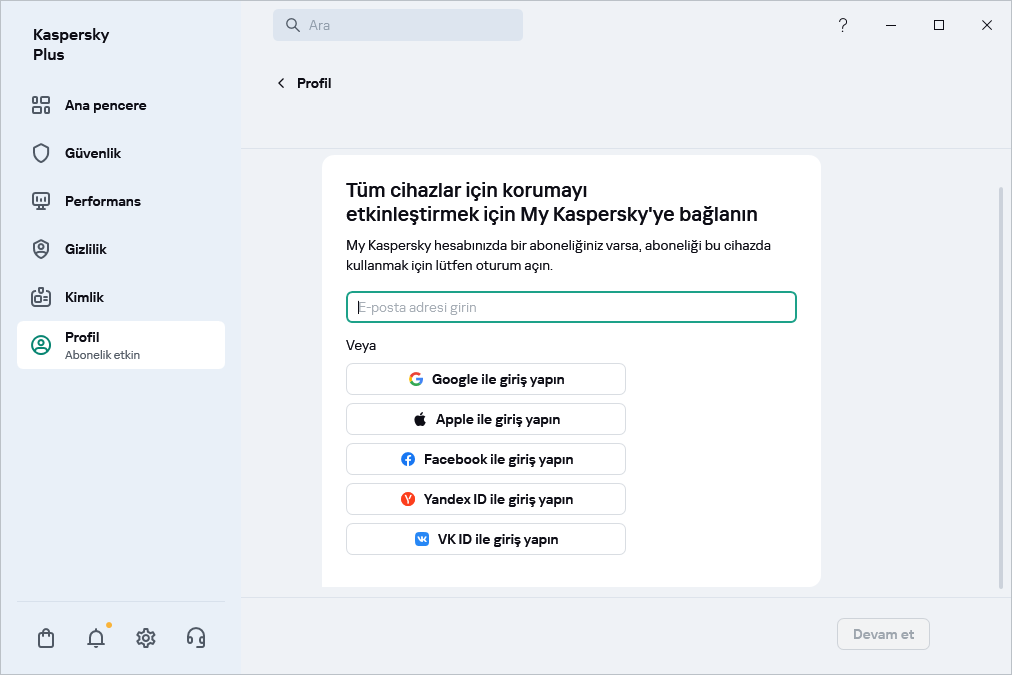Click the search magnifier icon
This screenshot has height=675, width=1012.
click(291, 24)
